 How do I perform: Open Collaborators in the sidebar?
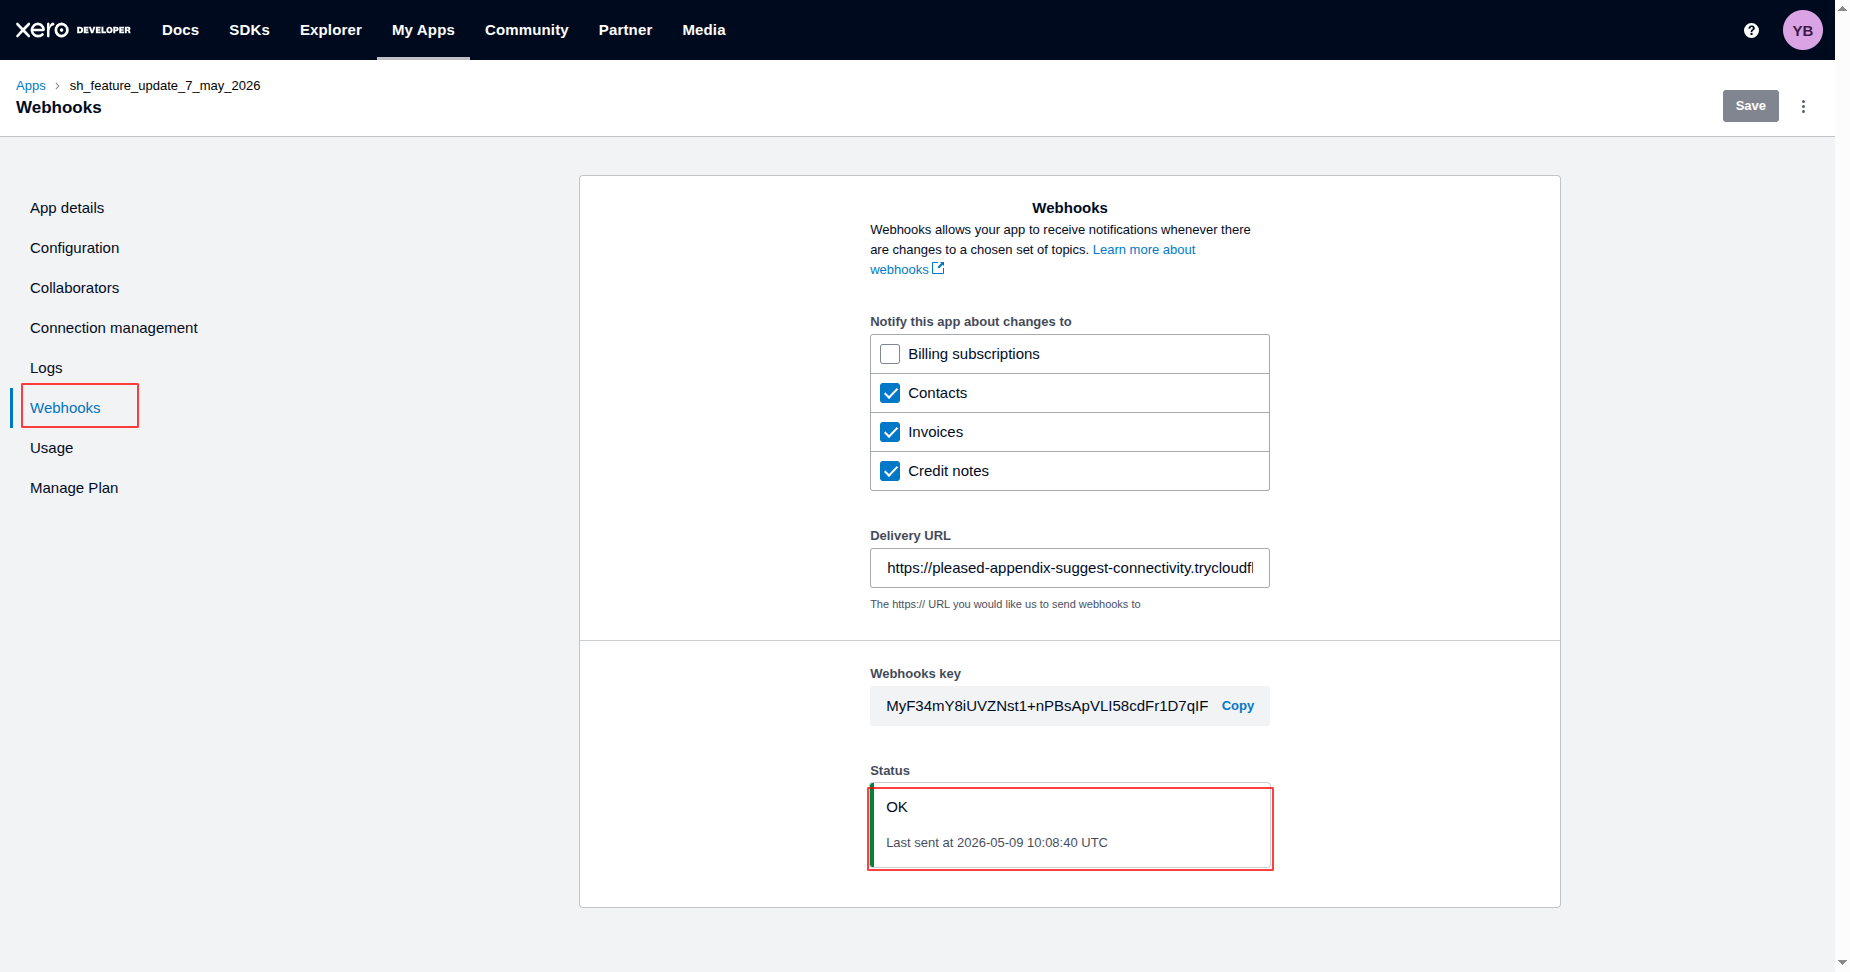pos(74,288)
